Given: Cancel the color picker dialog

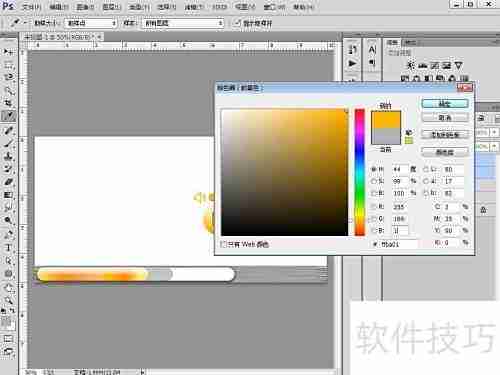Looking at the screenshot, I should coord(445,117).
